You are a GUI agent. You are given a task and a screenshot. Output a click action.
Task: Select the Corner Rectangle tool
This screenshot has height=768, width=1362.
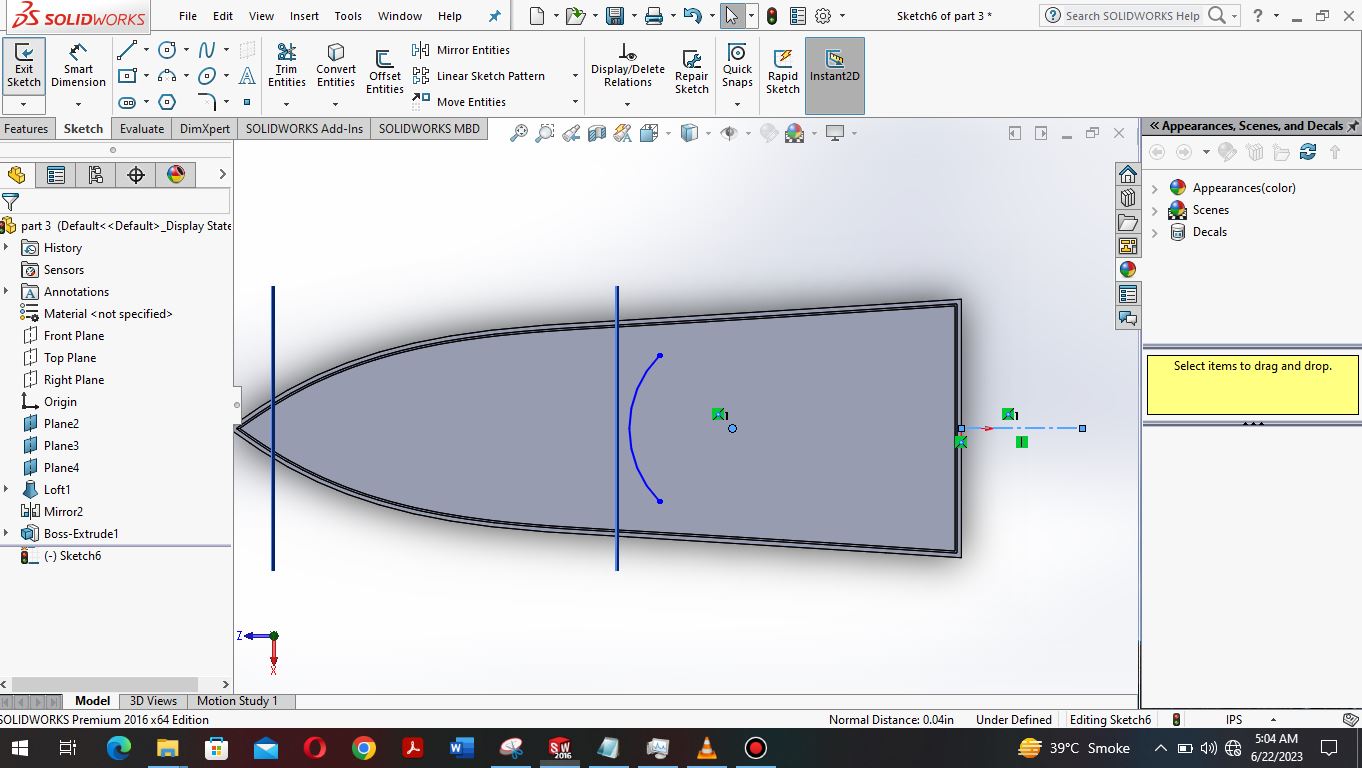[x=127, y=76]
